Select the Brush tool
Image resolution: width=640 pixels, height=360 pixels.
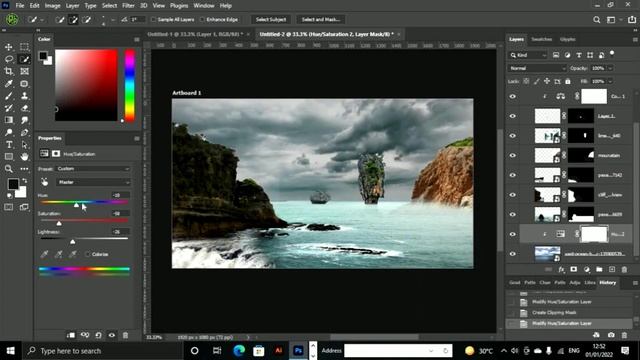coord(9,96)
